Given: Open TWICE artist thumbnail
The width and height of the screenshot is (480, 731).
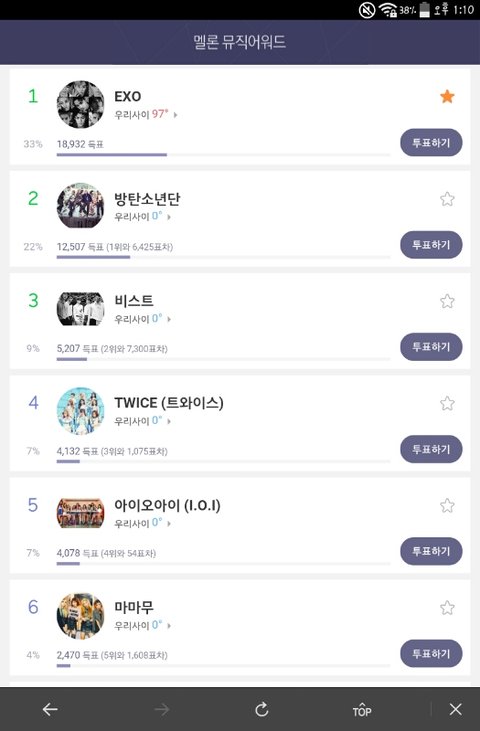Looking at the screenshot, I should click(80, 411).
